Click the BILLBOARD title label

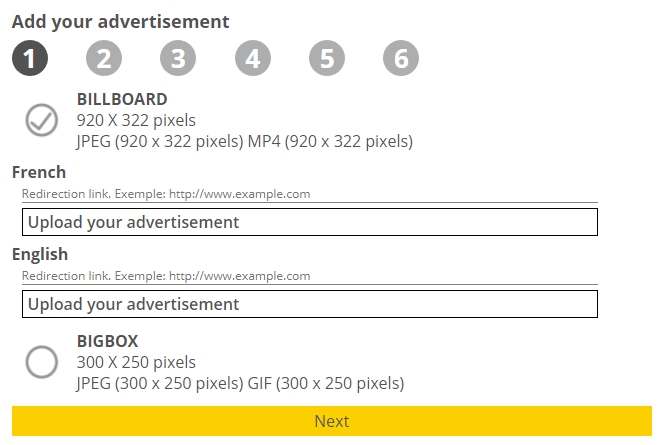coord(122,99)
